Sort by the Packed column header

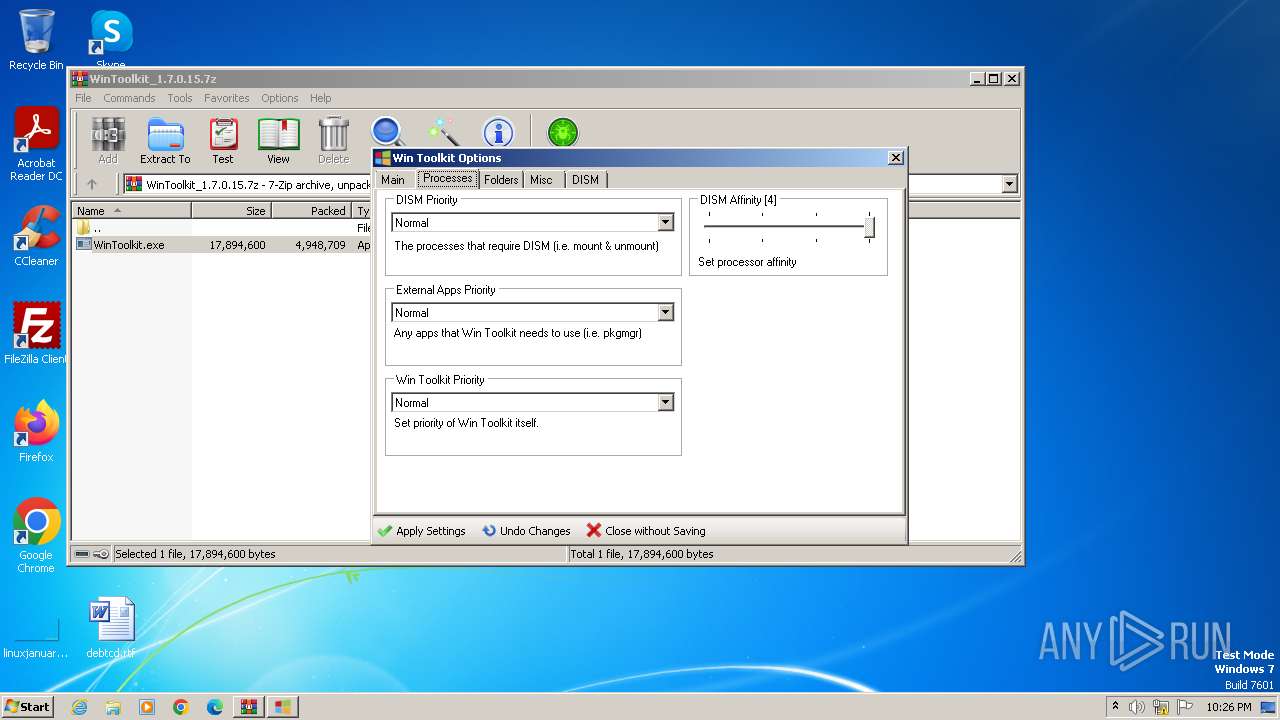click(312, 211)
